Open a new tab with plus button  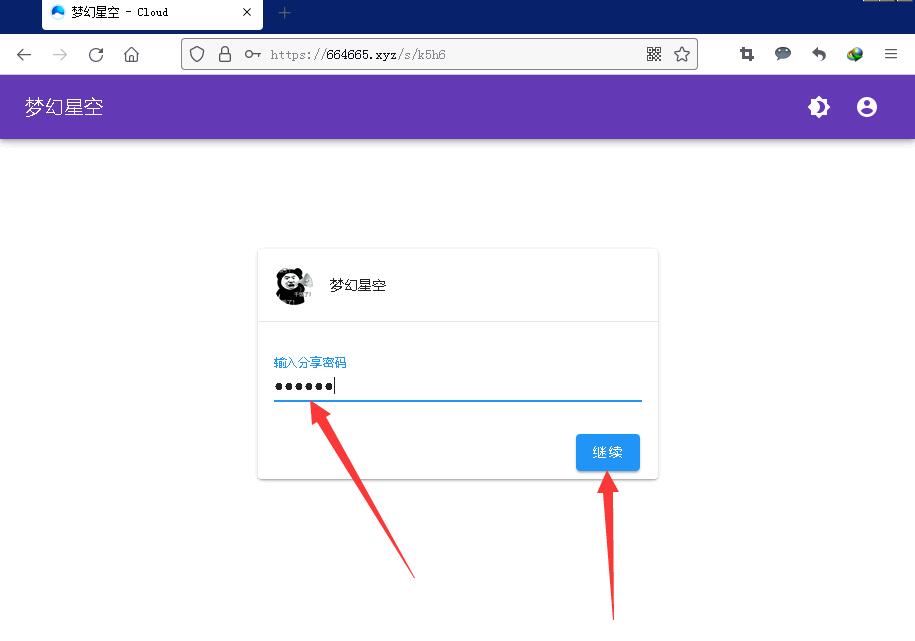(284, 13)
